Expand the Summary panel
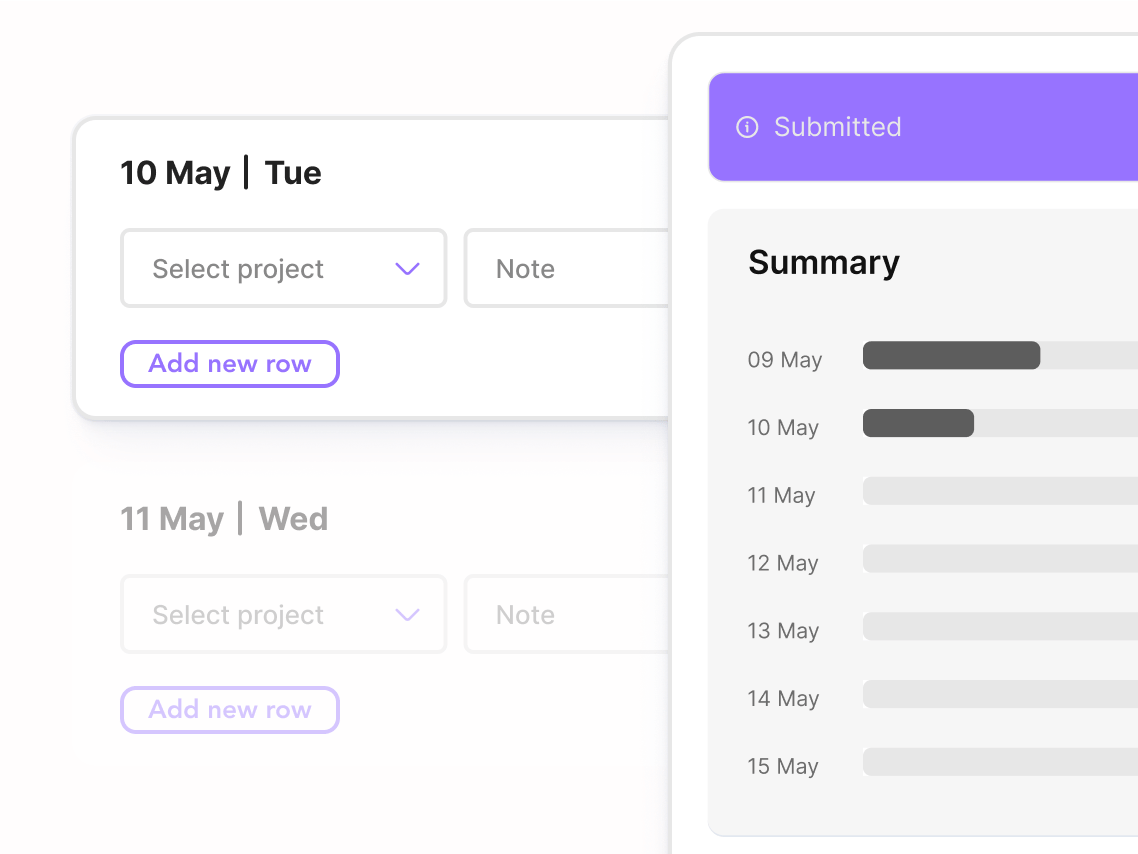1138x854 pixels. click(x=920, y=262)
